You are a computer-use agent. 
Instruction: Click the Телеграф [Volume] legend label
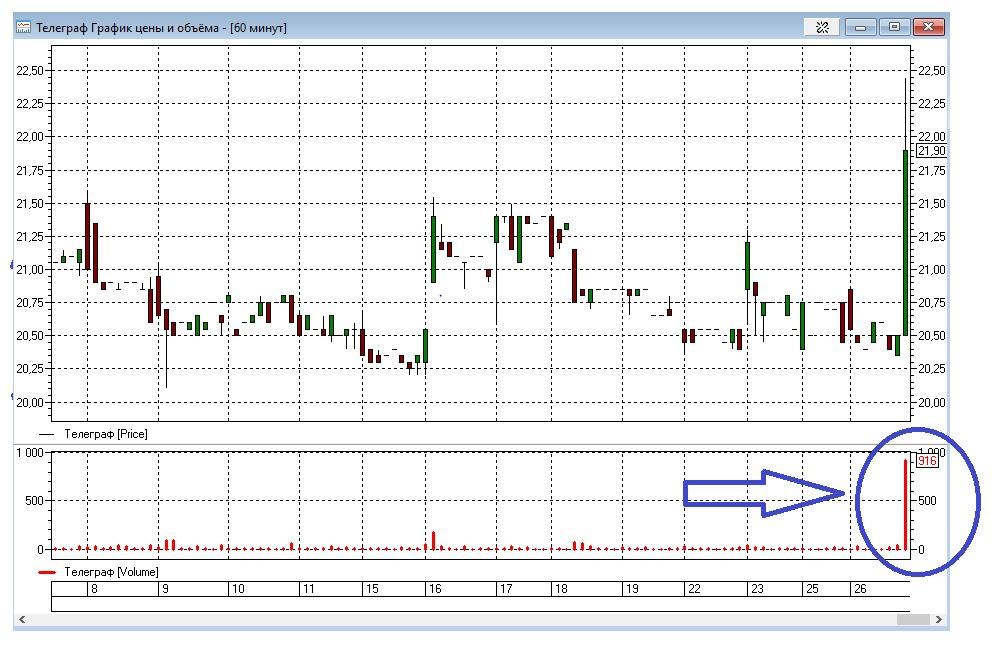click(111, 572)
